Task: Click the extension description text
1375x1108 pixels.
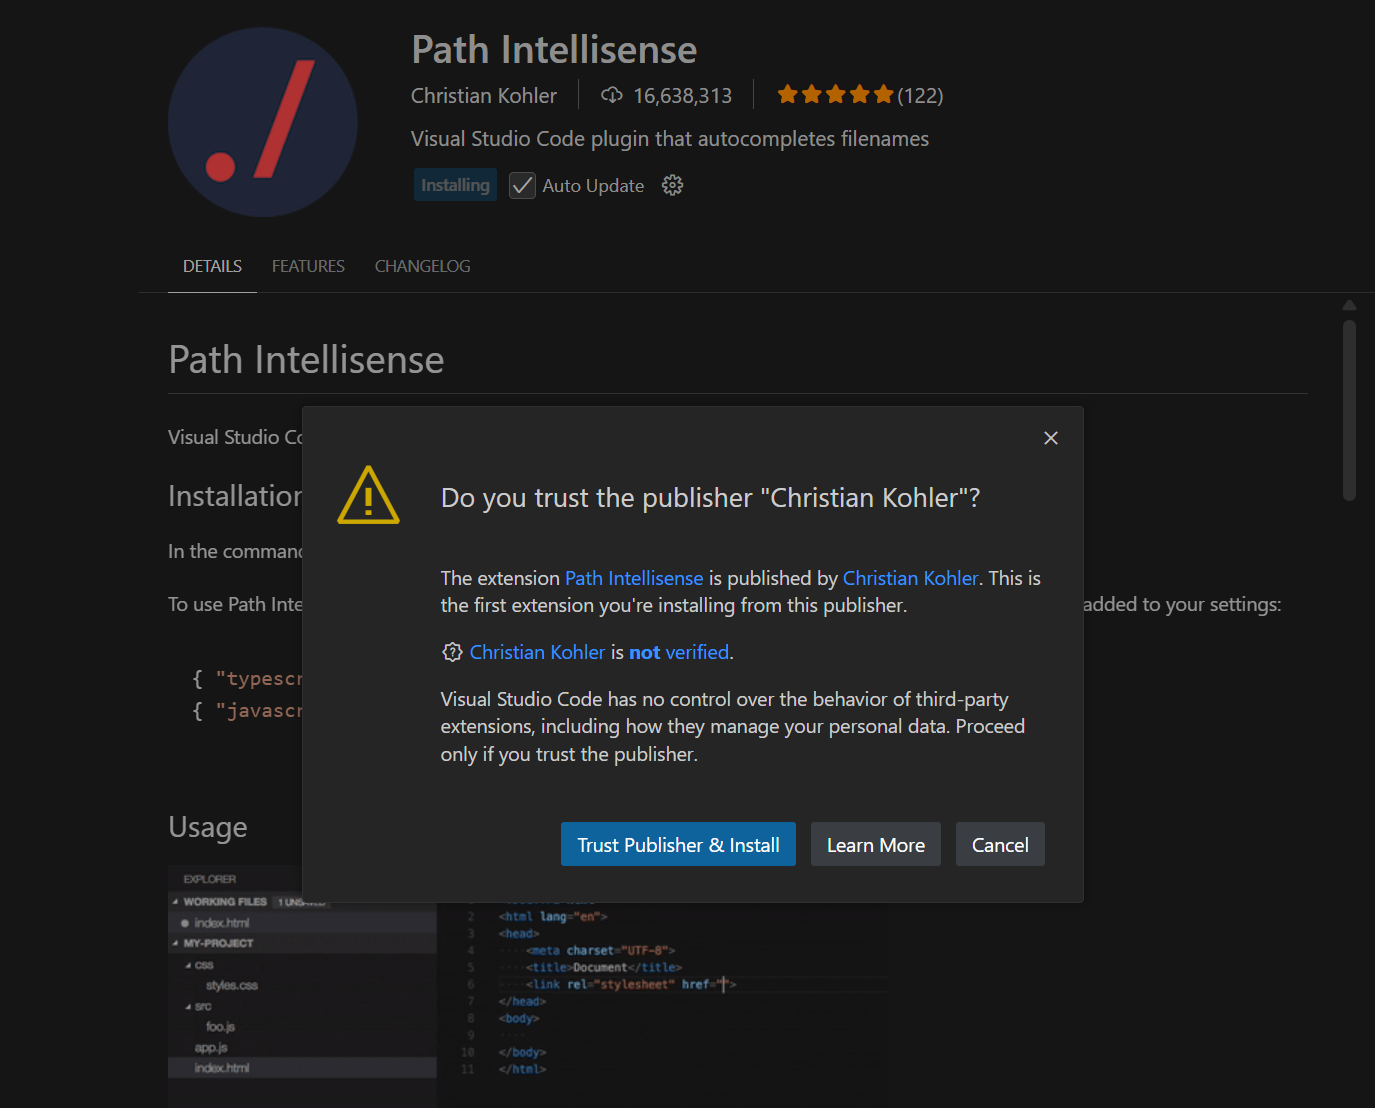Action: coord(670,139)
